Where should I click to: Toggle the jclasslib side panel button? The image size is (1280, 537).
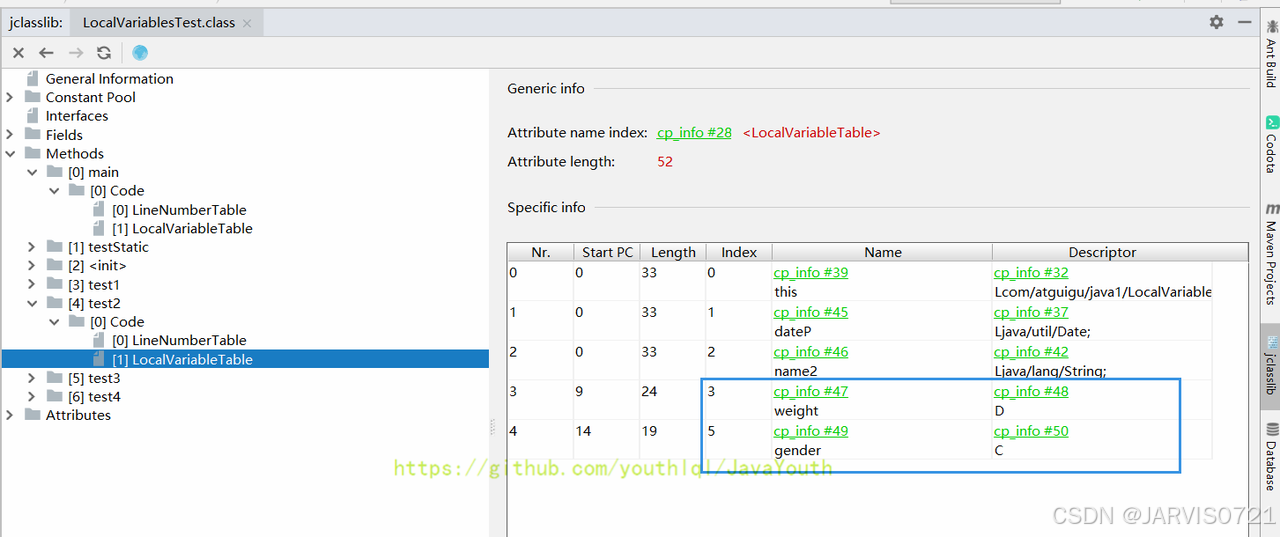[x=1270, y=366]
